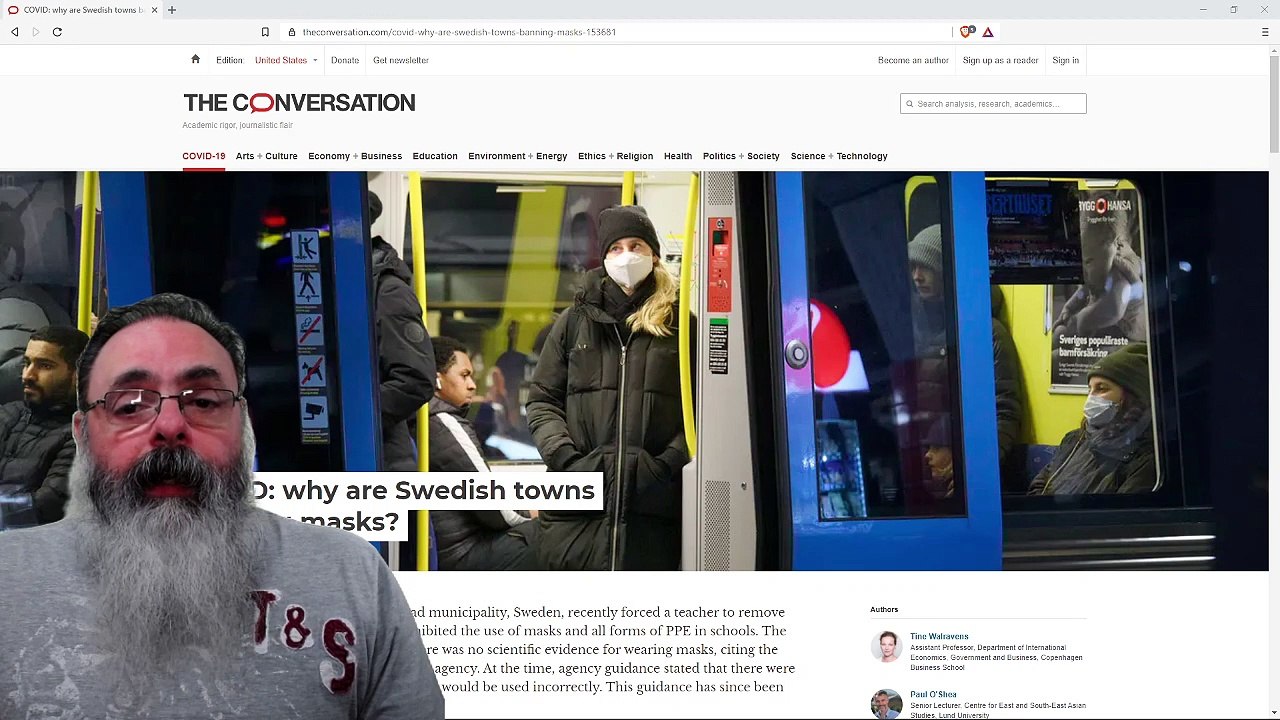
Task: Go back to the previous page
Action: click(x=15, y=32)
